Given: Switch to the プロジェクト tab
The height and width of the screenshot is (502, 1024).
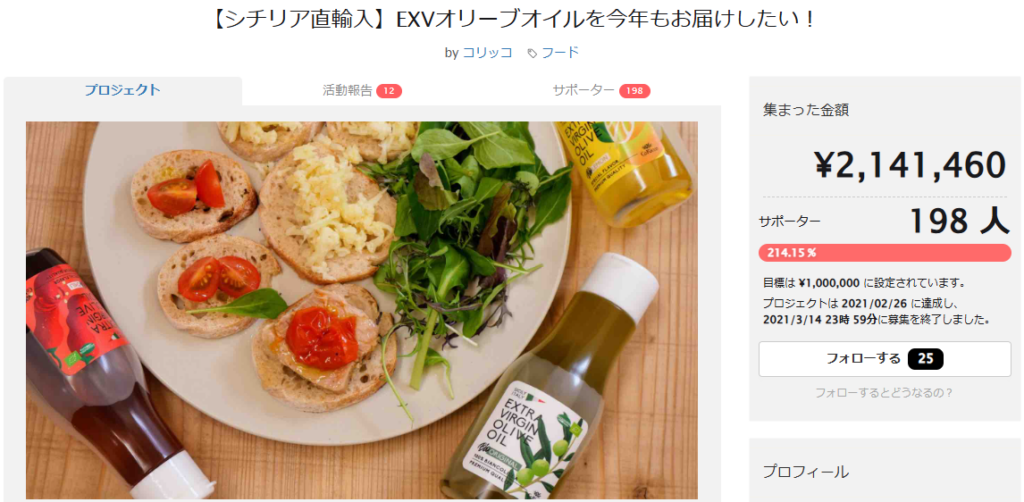Looking at the screenshot, I should pos(123,91).
